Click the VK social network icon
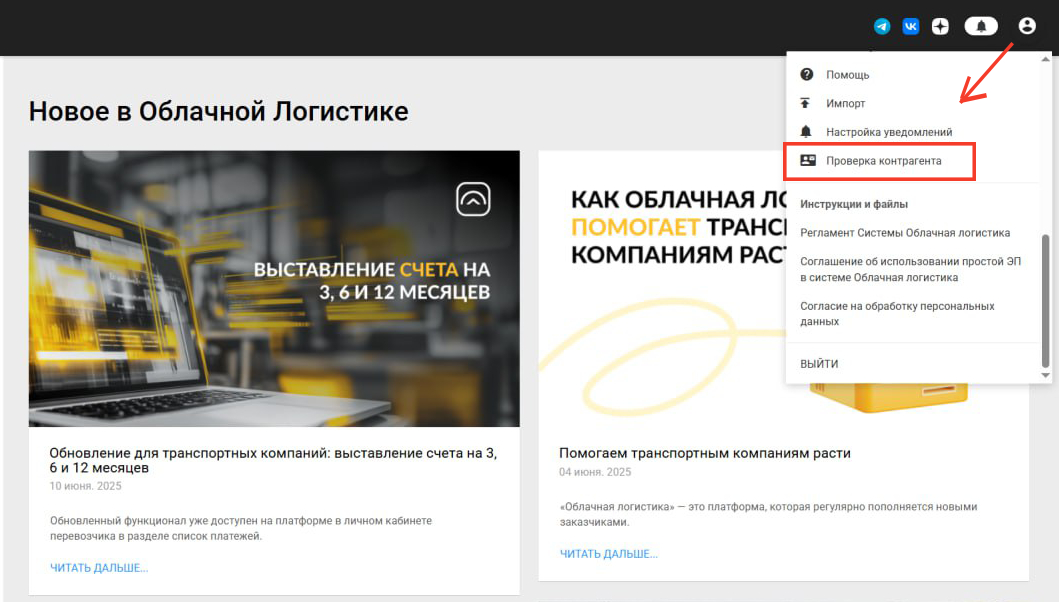 (x=911, y=27)
